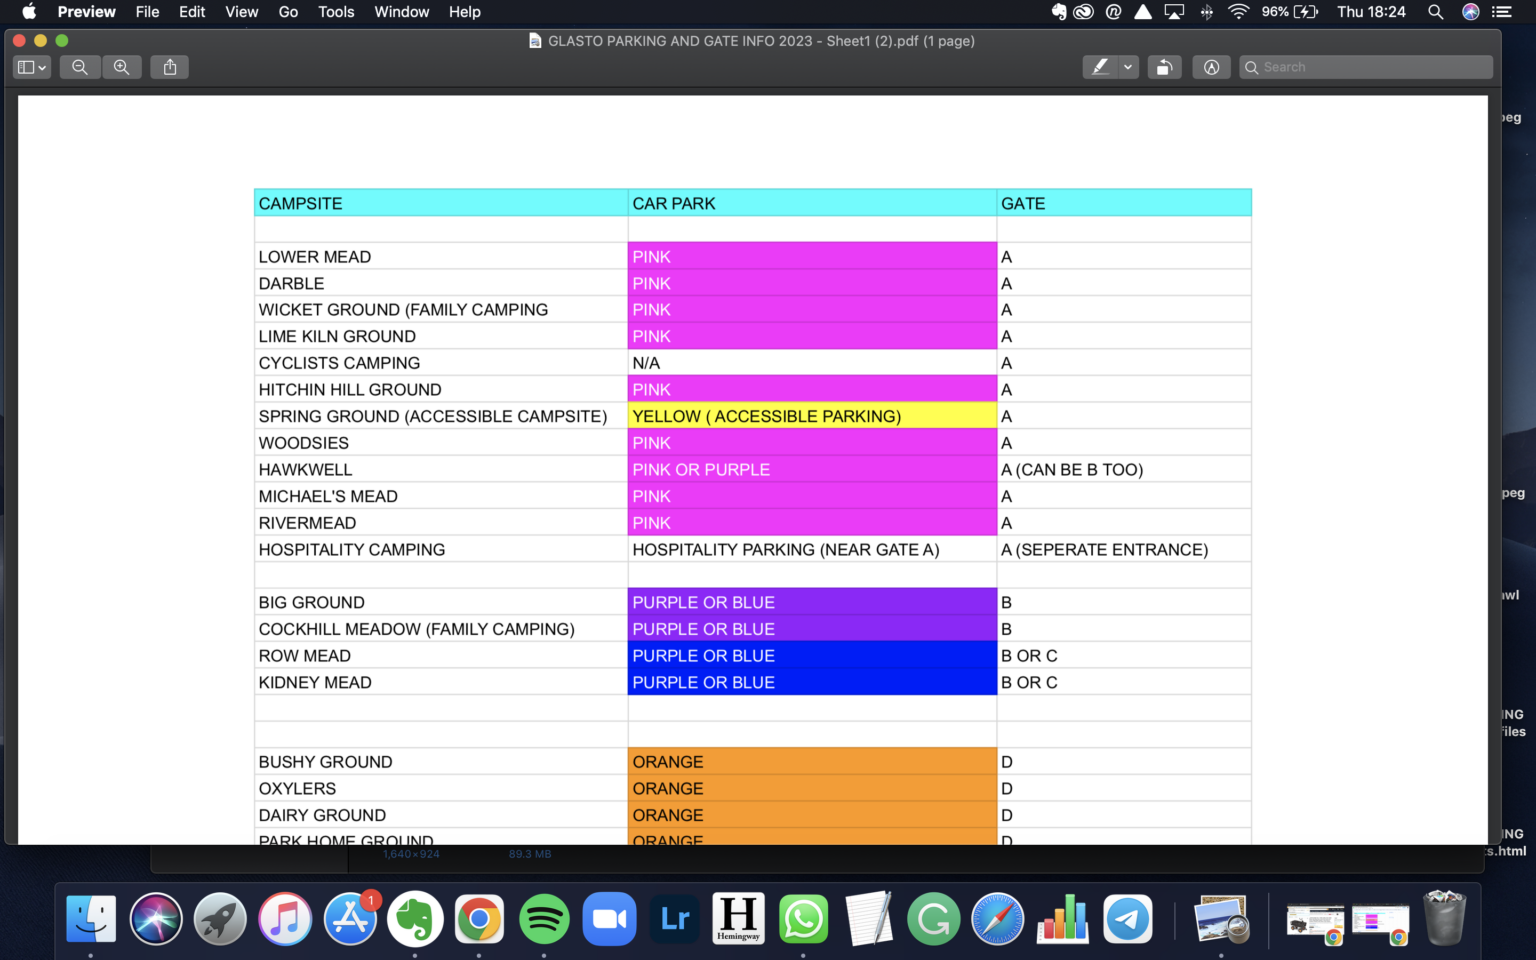
Task: Zoom in on the PDF
Action: (x=121, y=67)
